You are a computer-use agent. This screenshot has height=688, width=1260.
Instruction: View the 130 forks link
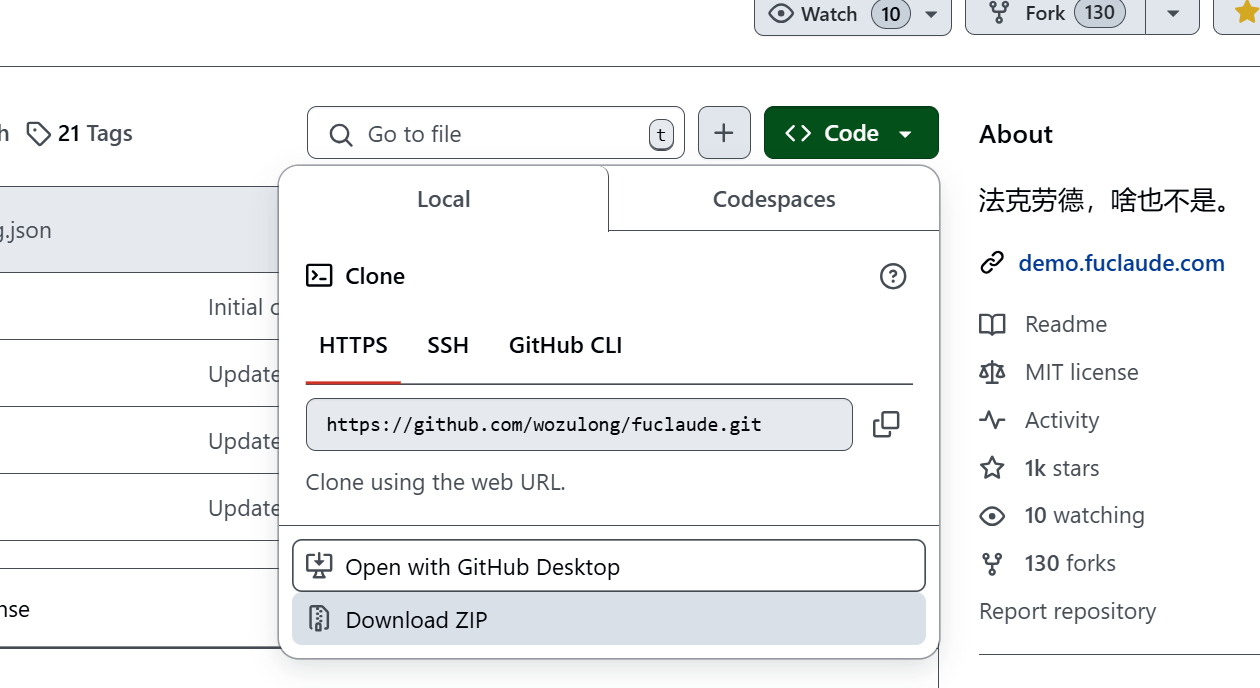click(x=1070, y=564)
